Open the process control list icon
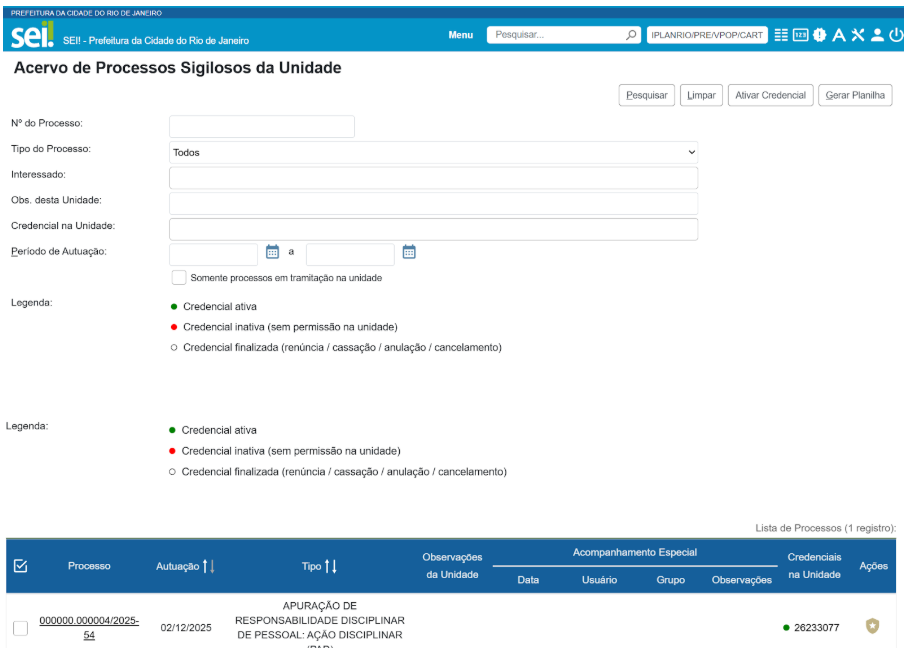Image resolution: width=904 pixels, height=648 pixels. [781, 35]
